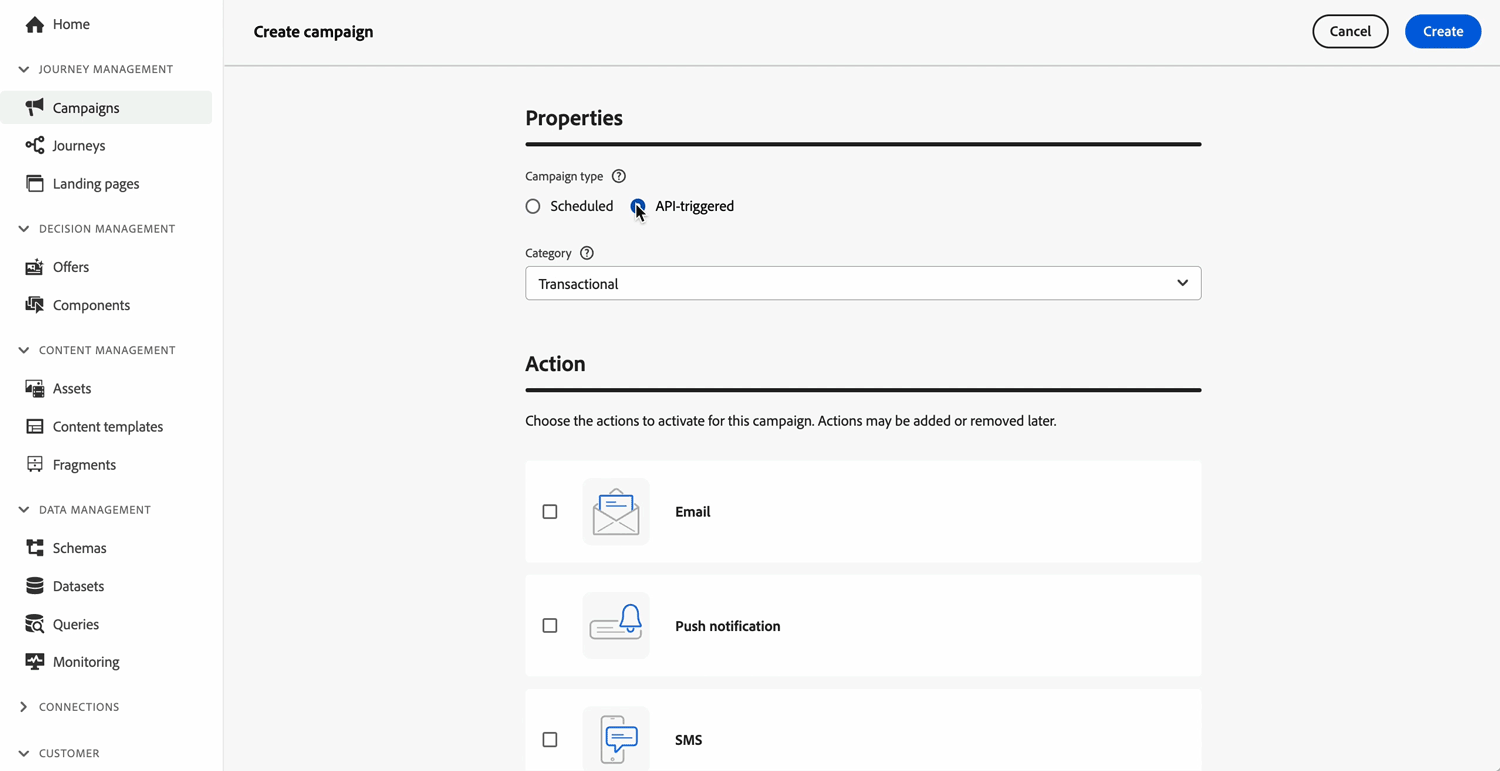Go to Content templates menu item
Screen dimensions: 1500x771
(x=108, y=427)
